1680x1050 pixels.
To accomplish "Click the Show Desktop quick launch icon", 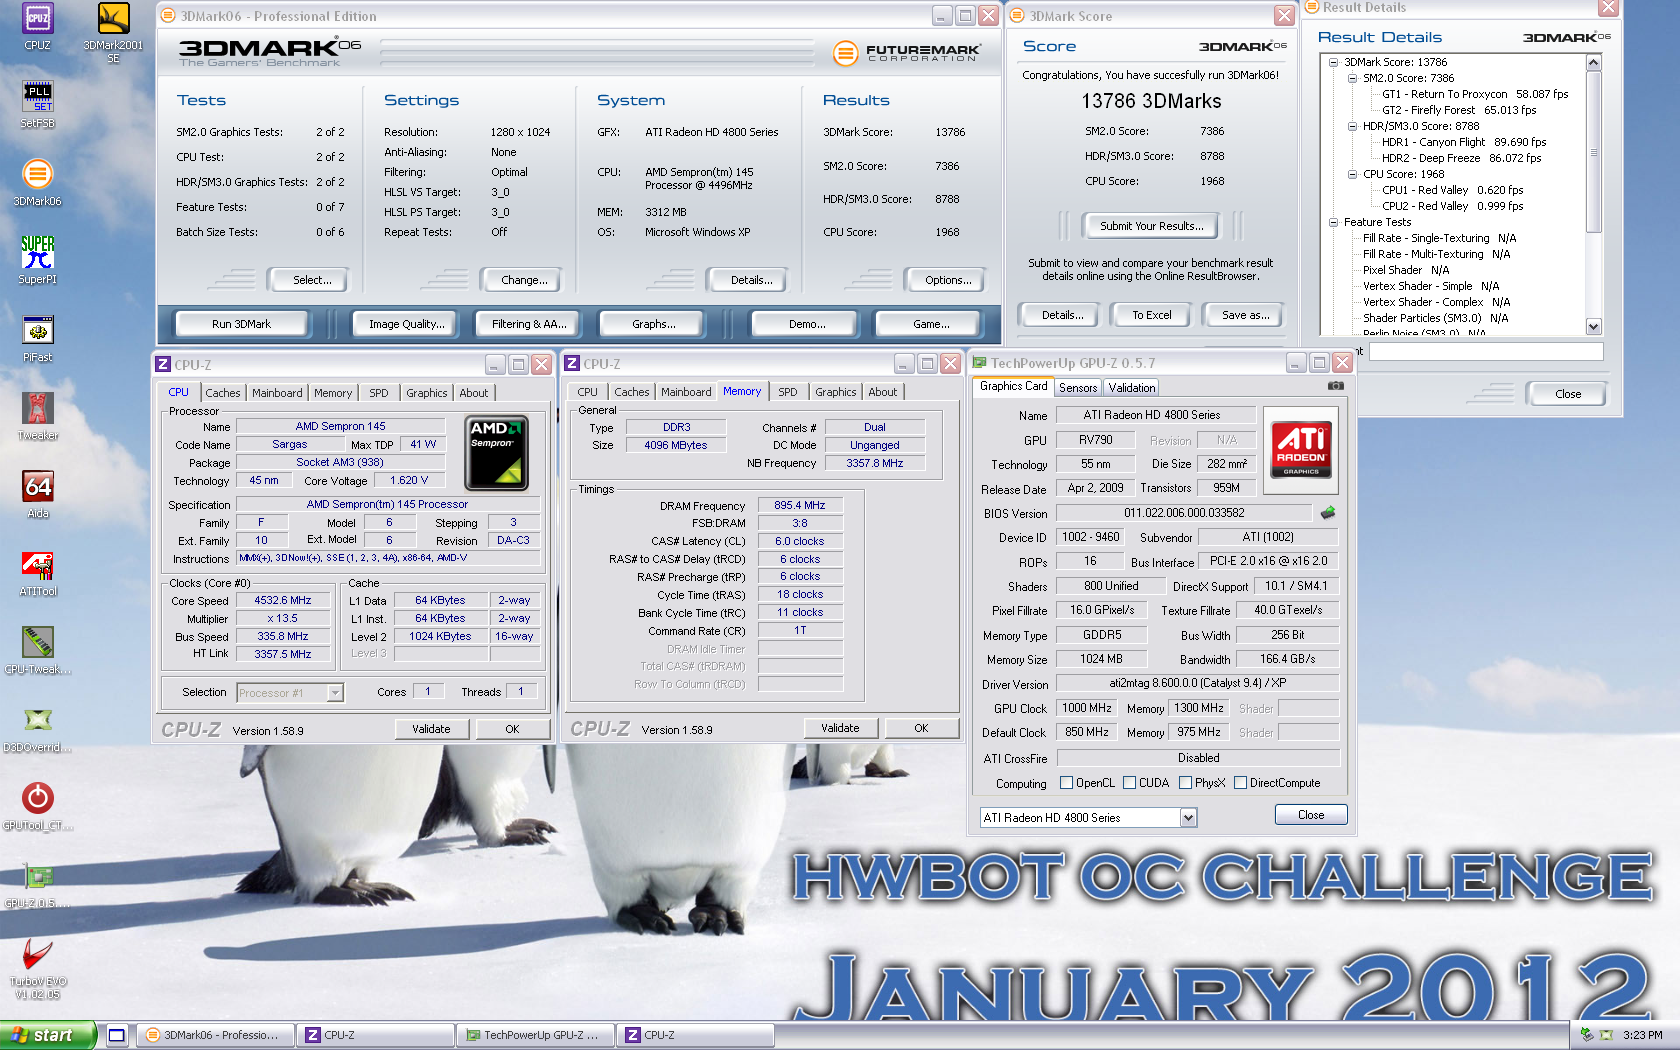I will point(116,1035).
